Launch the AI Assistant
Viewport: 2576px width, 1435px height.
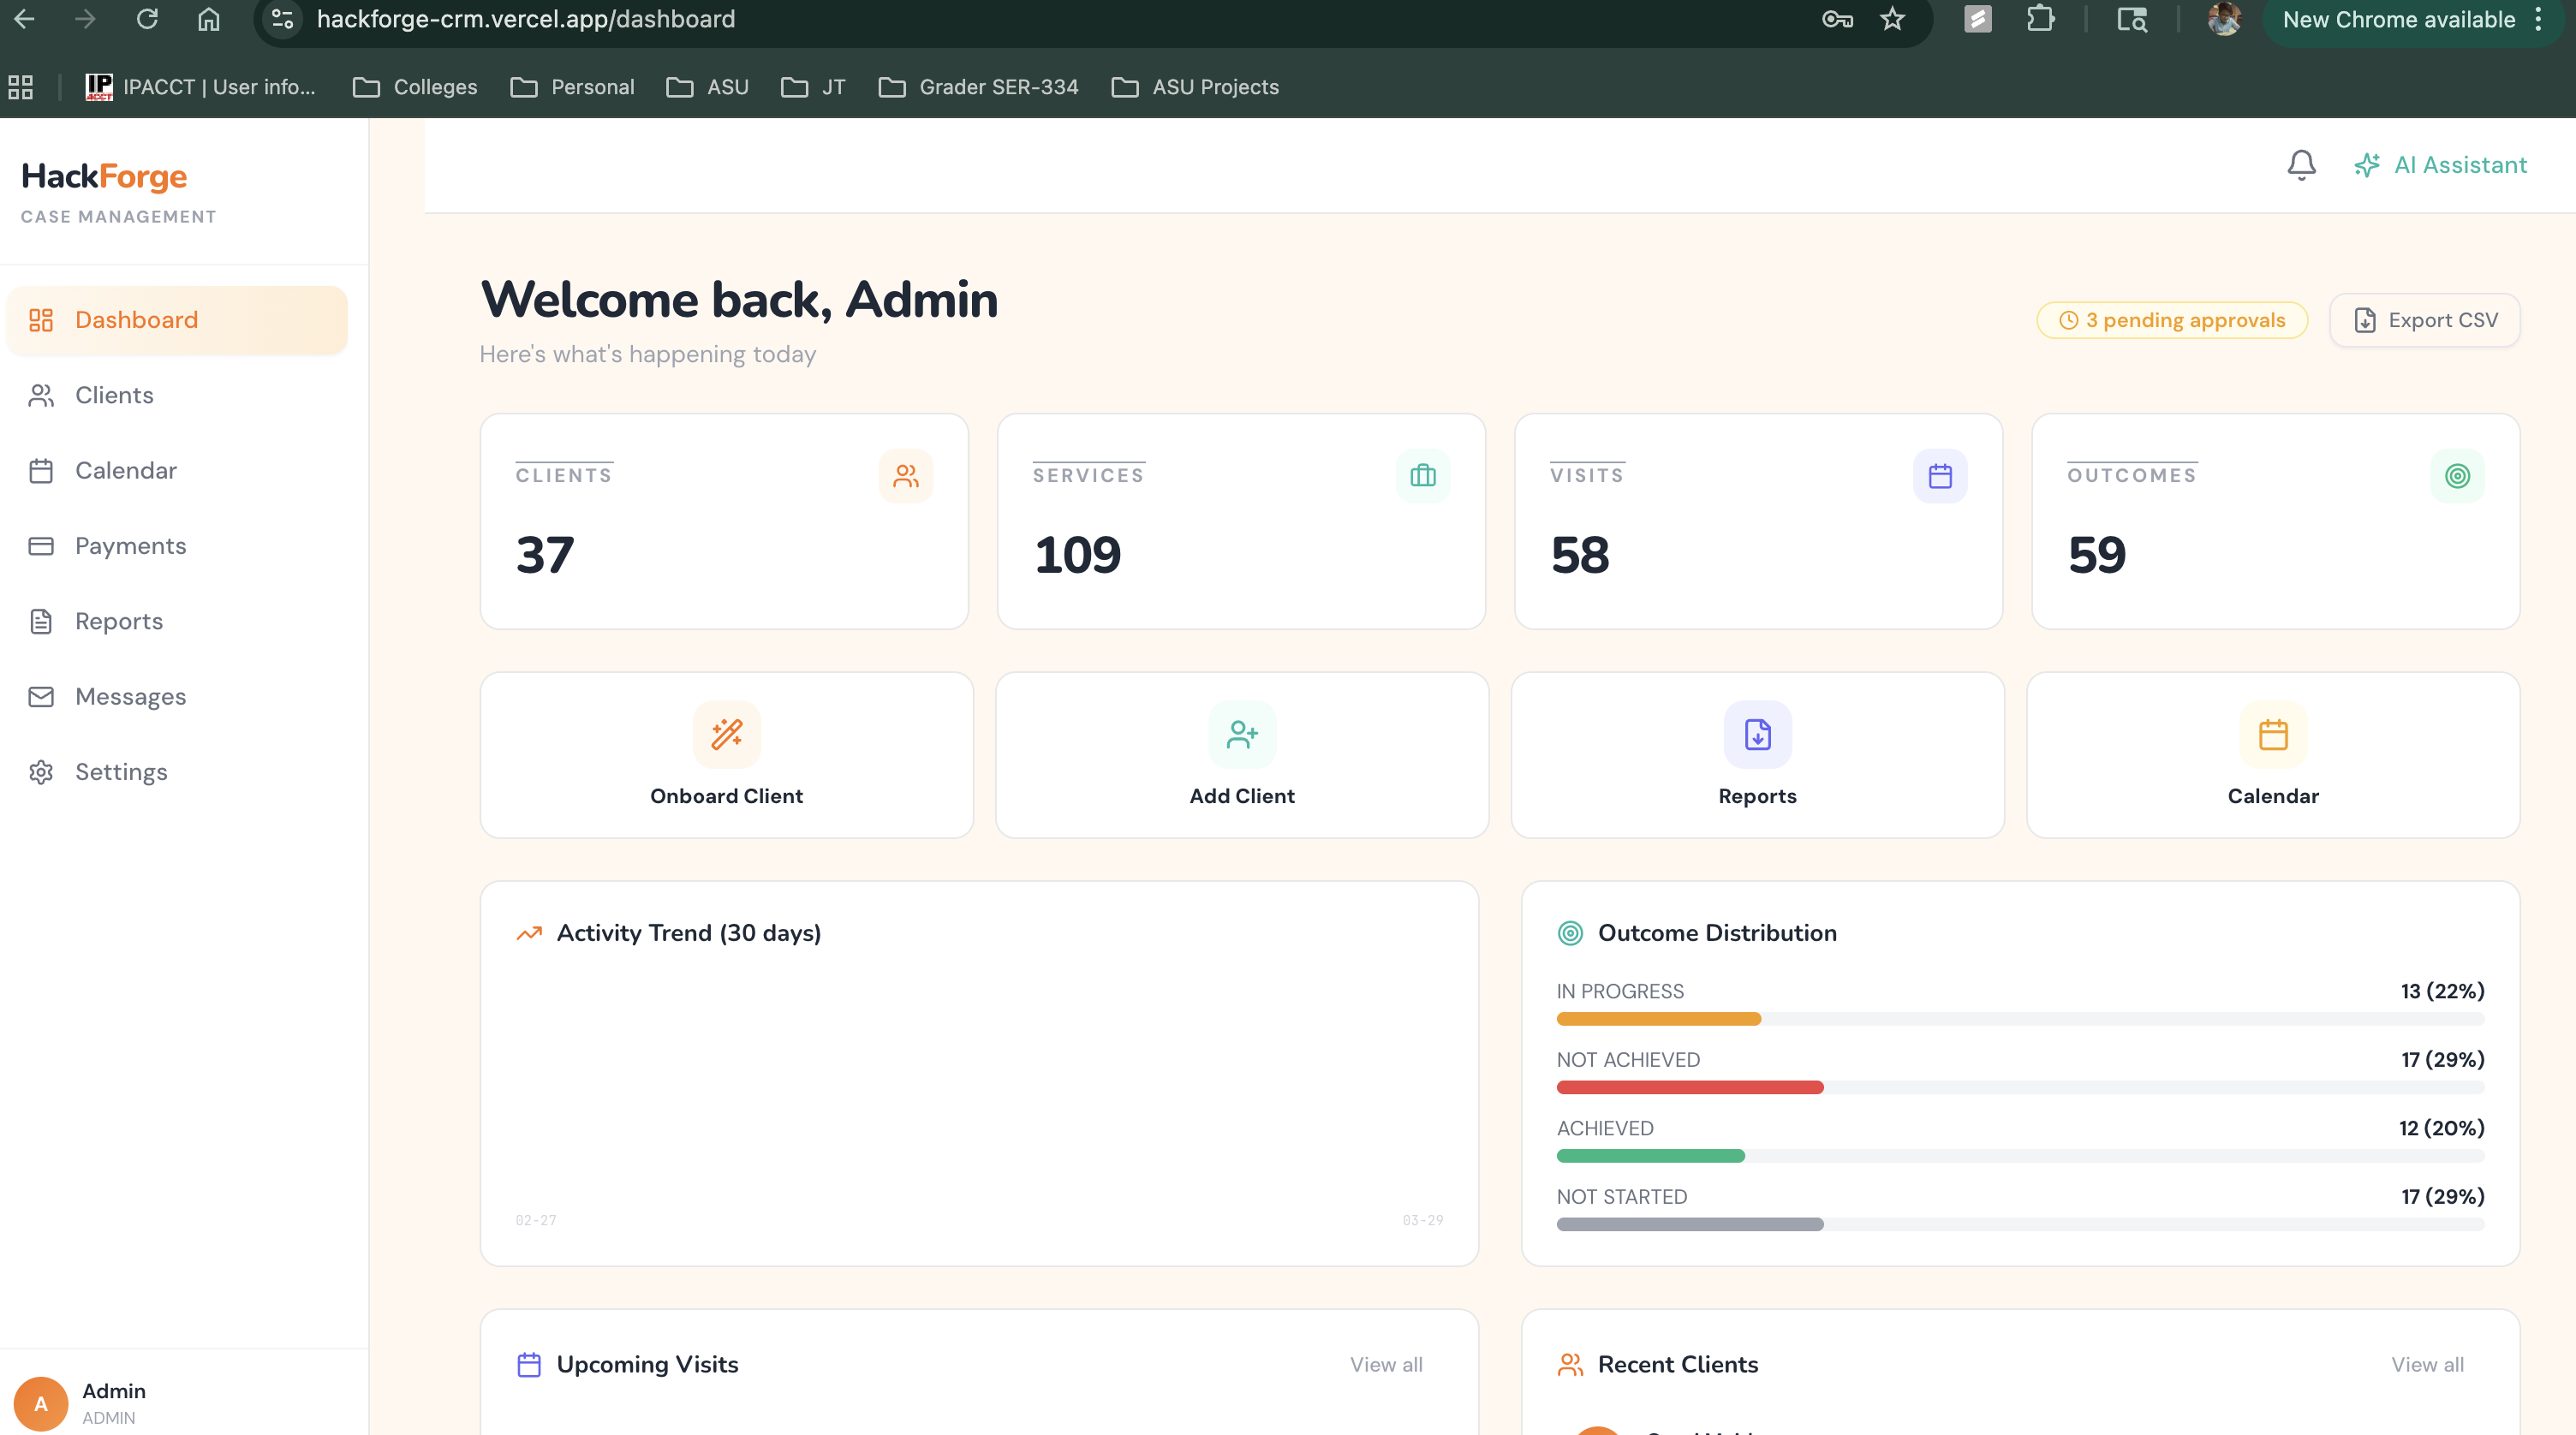click(x=2440, y=165)
